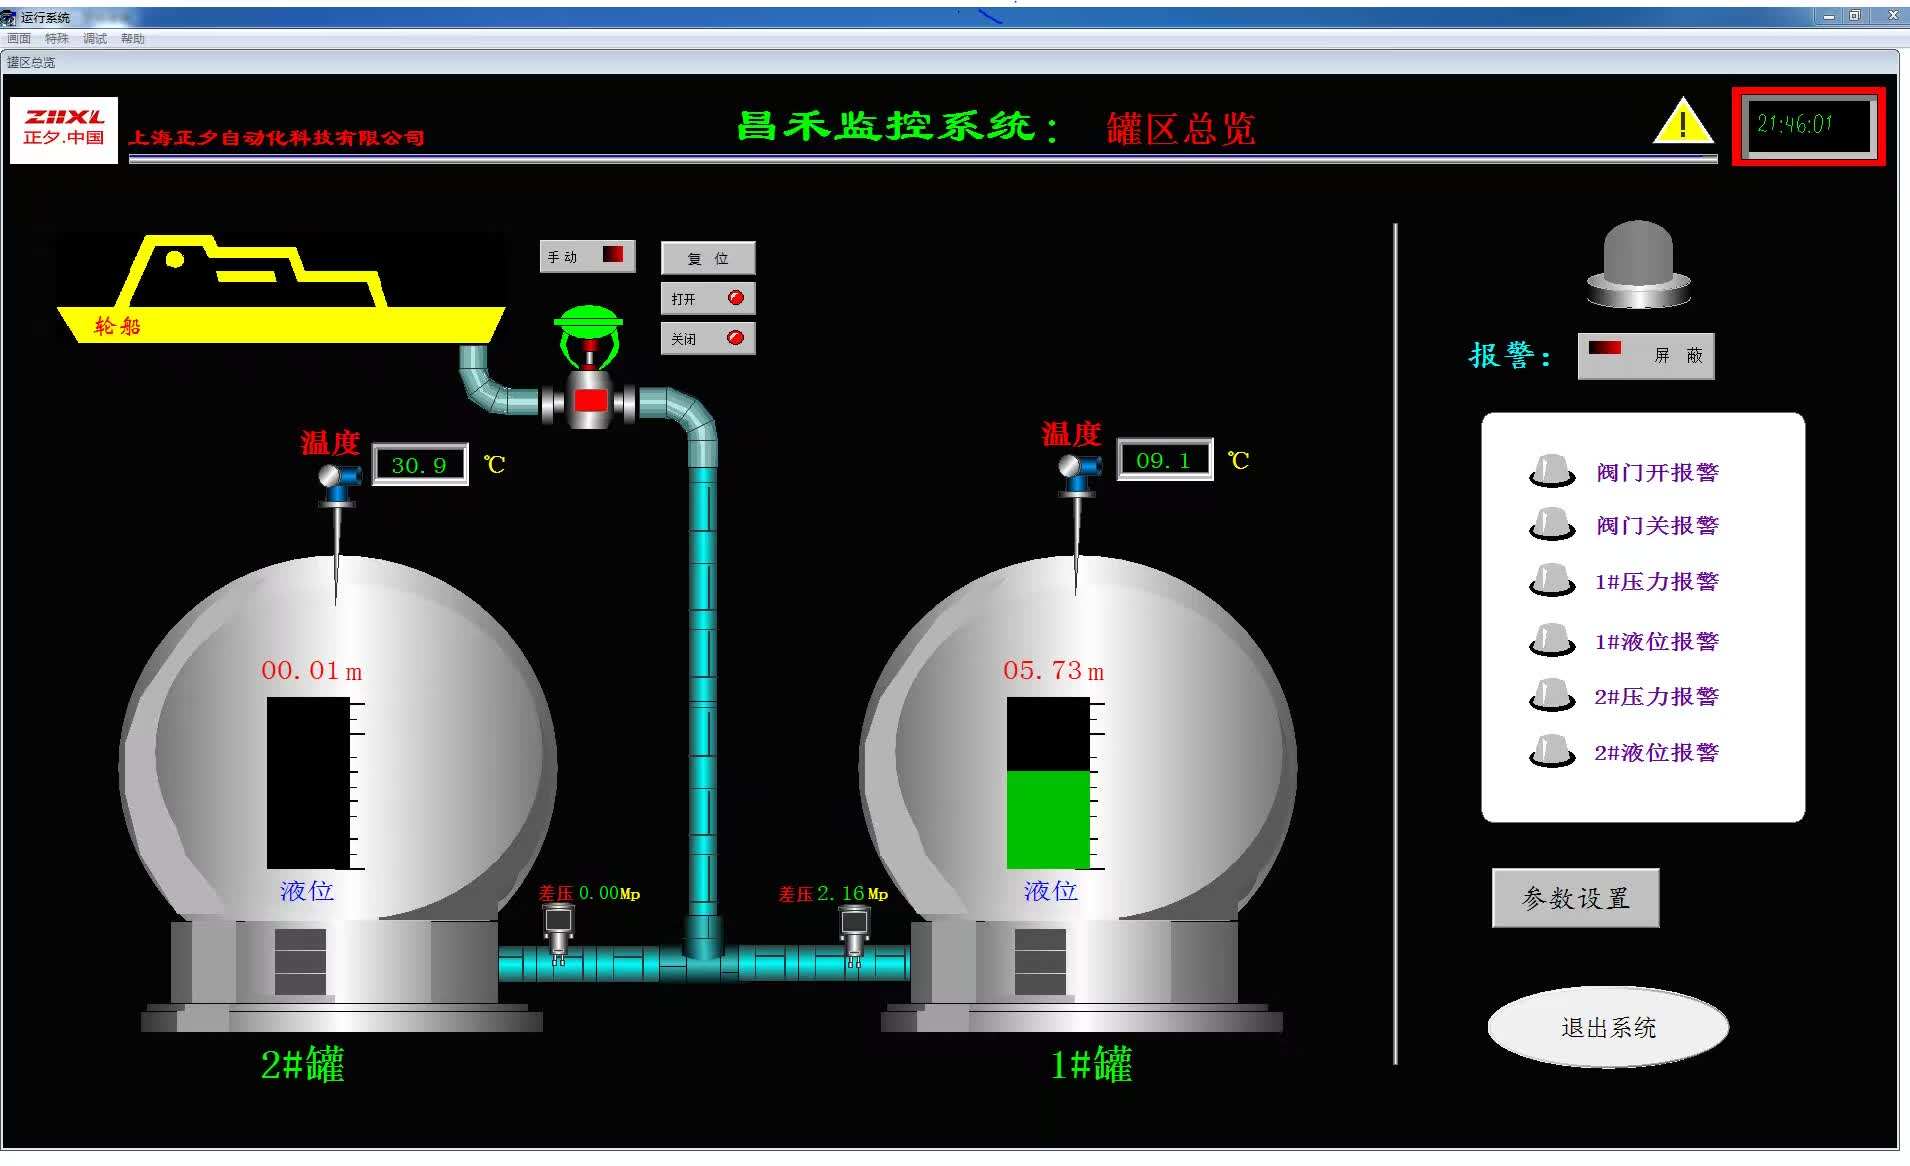The height and width of the screenshot is (1166, 1910).
Task: Click the 差压 2.16 pressure transmitter icon
Action: pos(854,931)
